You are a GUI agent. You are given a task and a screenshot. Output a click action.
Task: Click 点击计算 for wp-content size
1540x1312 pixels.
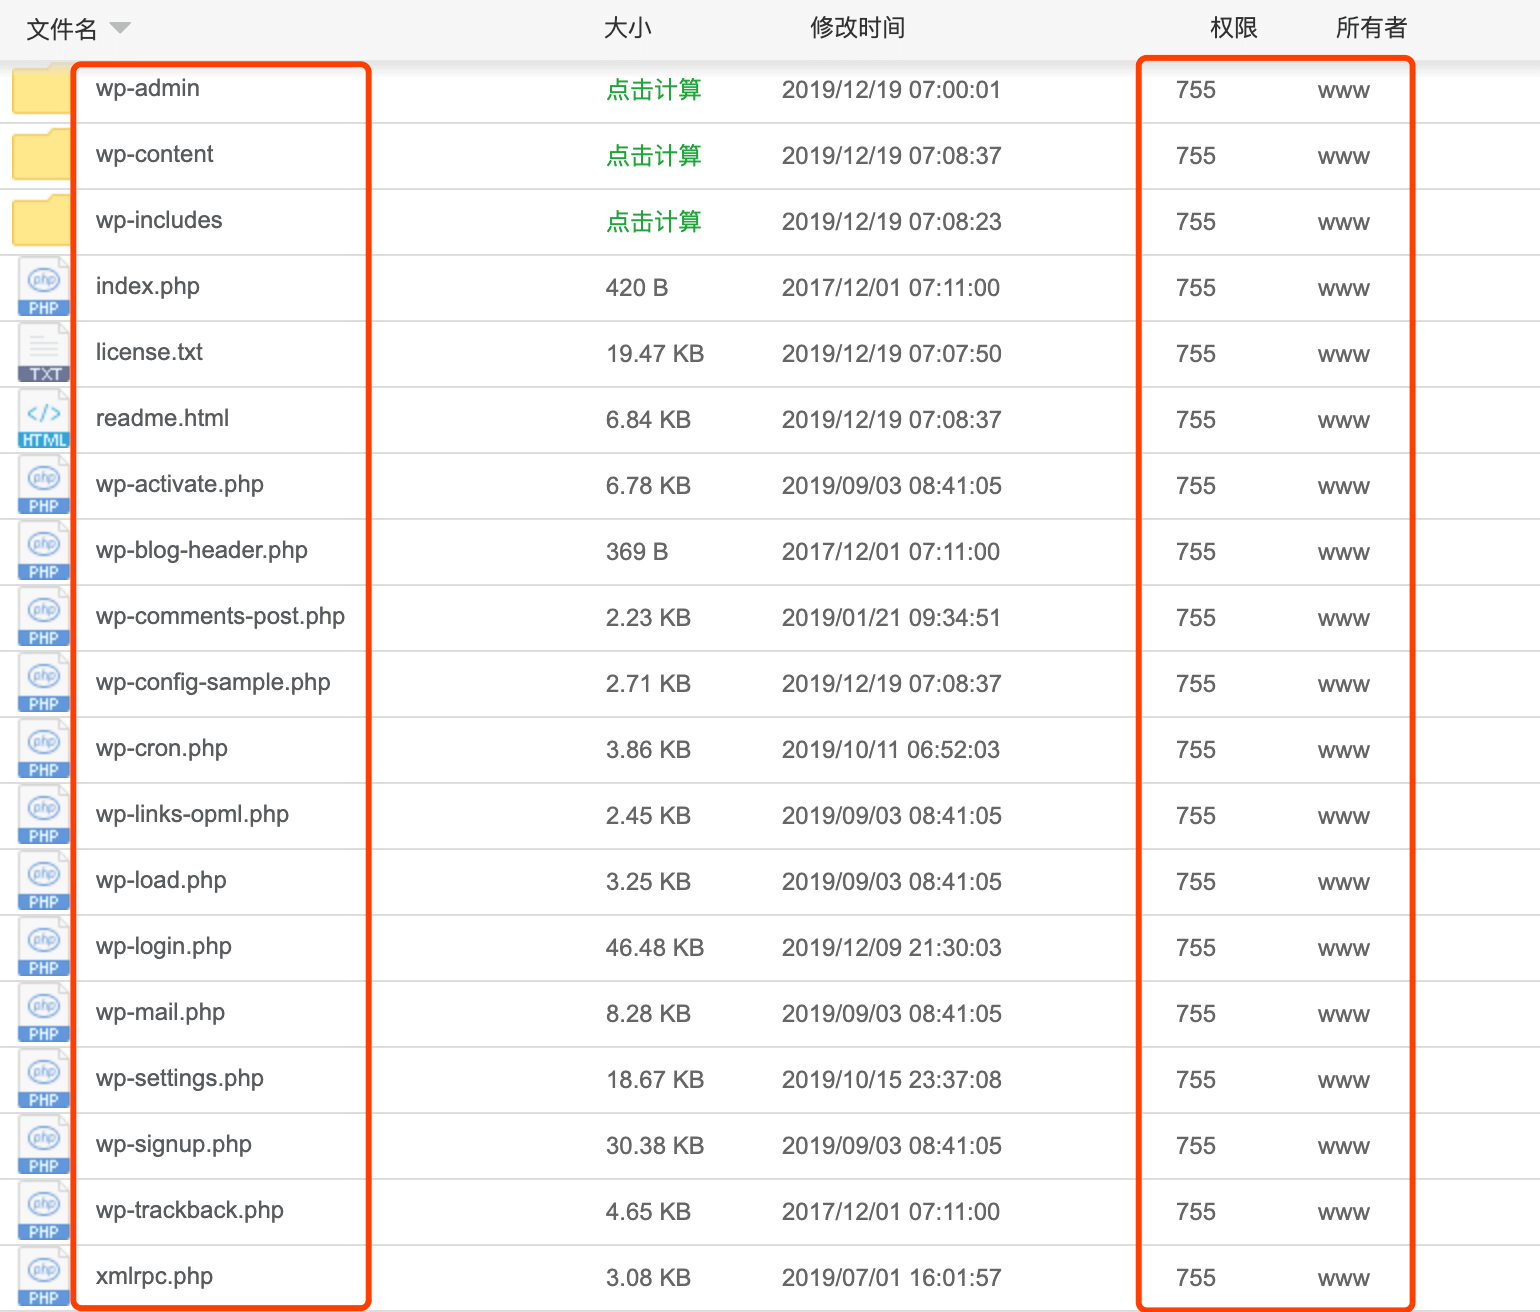click(654, 156)
